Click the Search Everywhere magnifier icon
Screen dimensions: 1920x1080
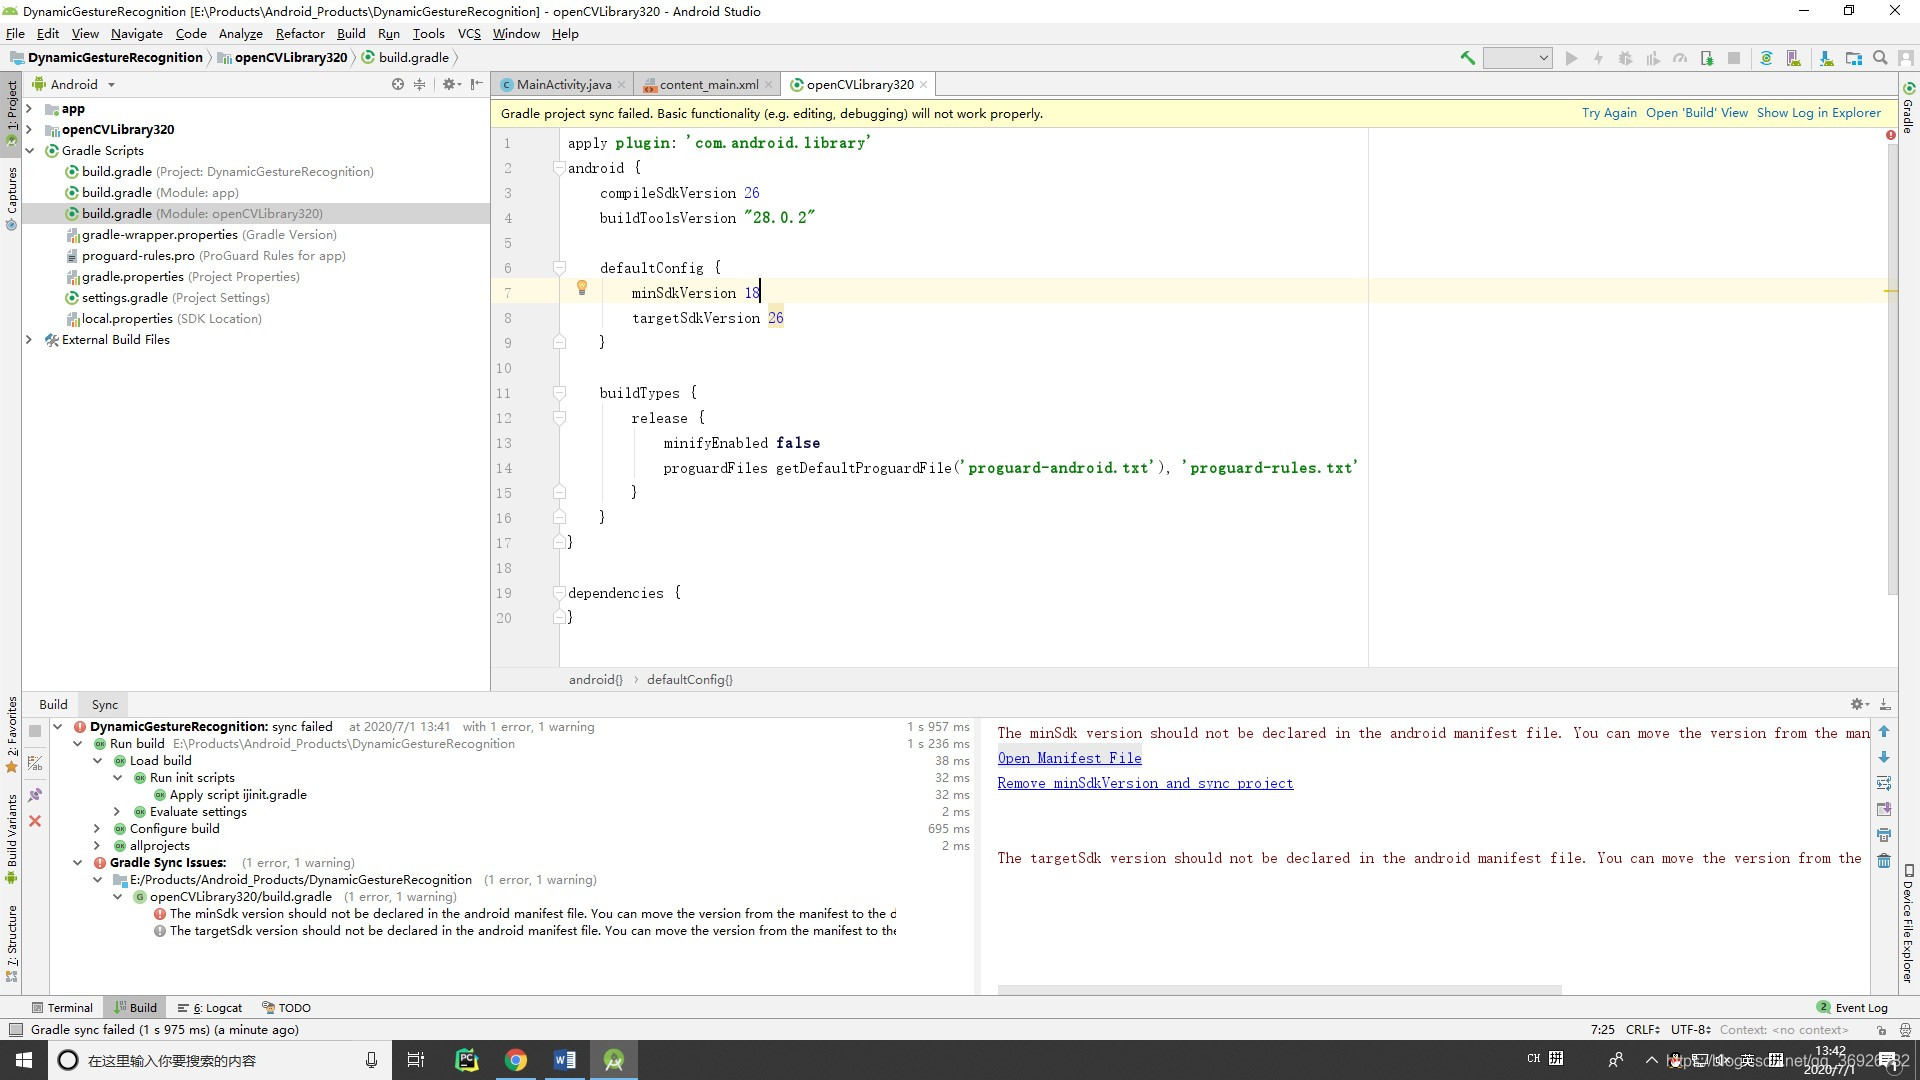tap(1880, 58)
